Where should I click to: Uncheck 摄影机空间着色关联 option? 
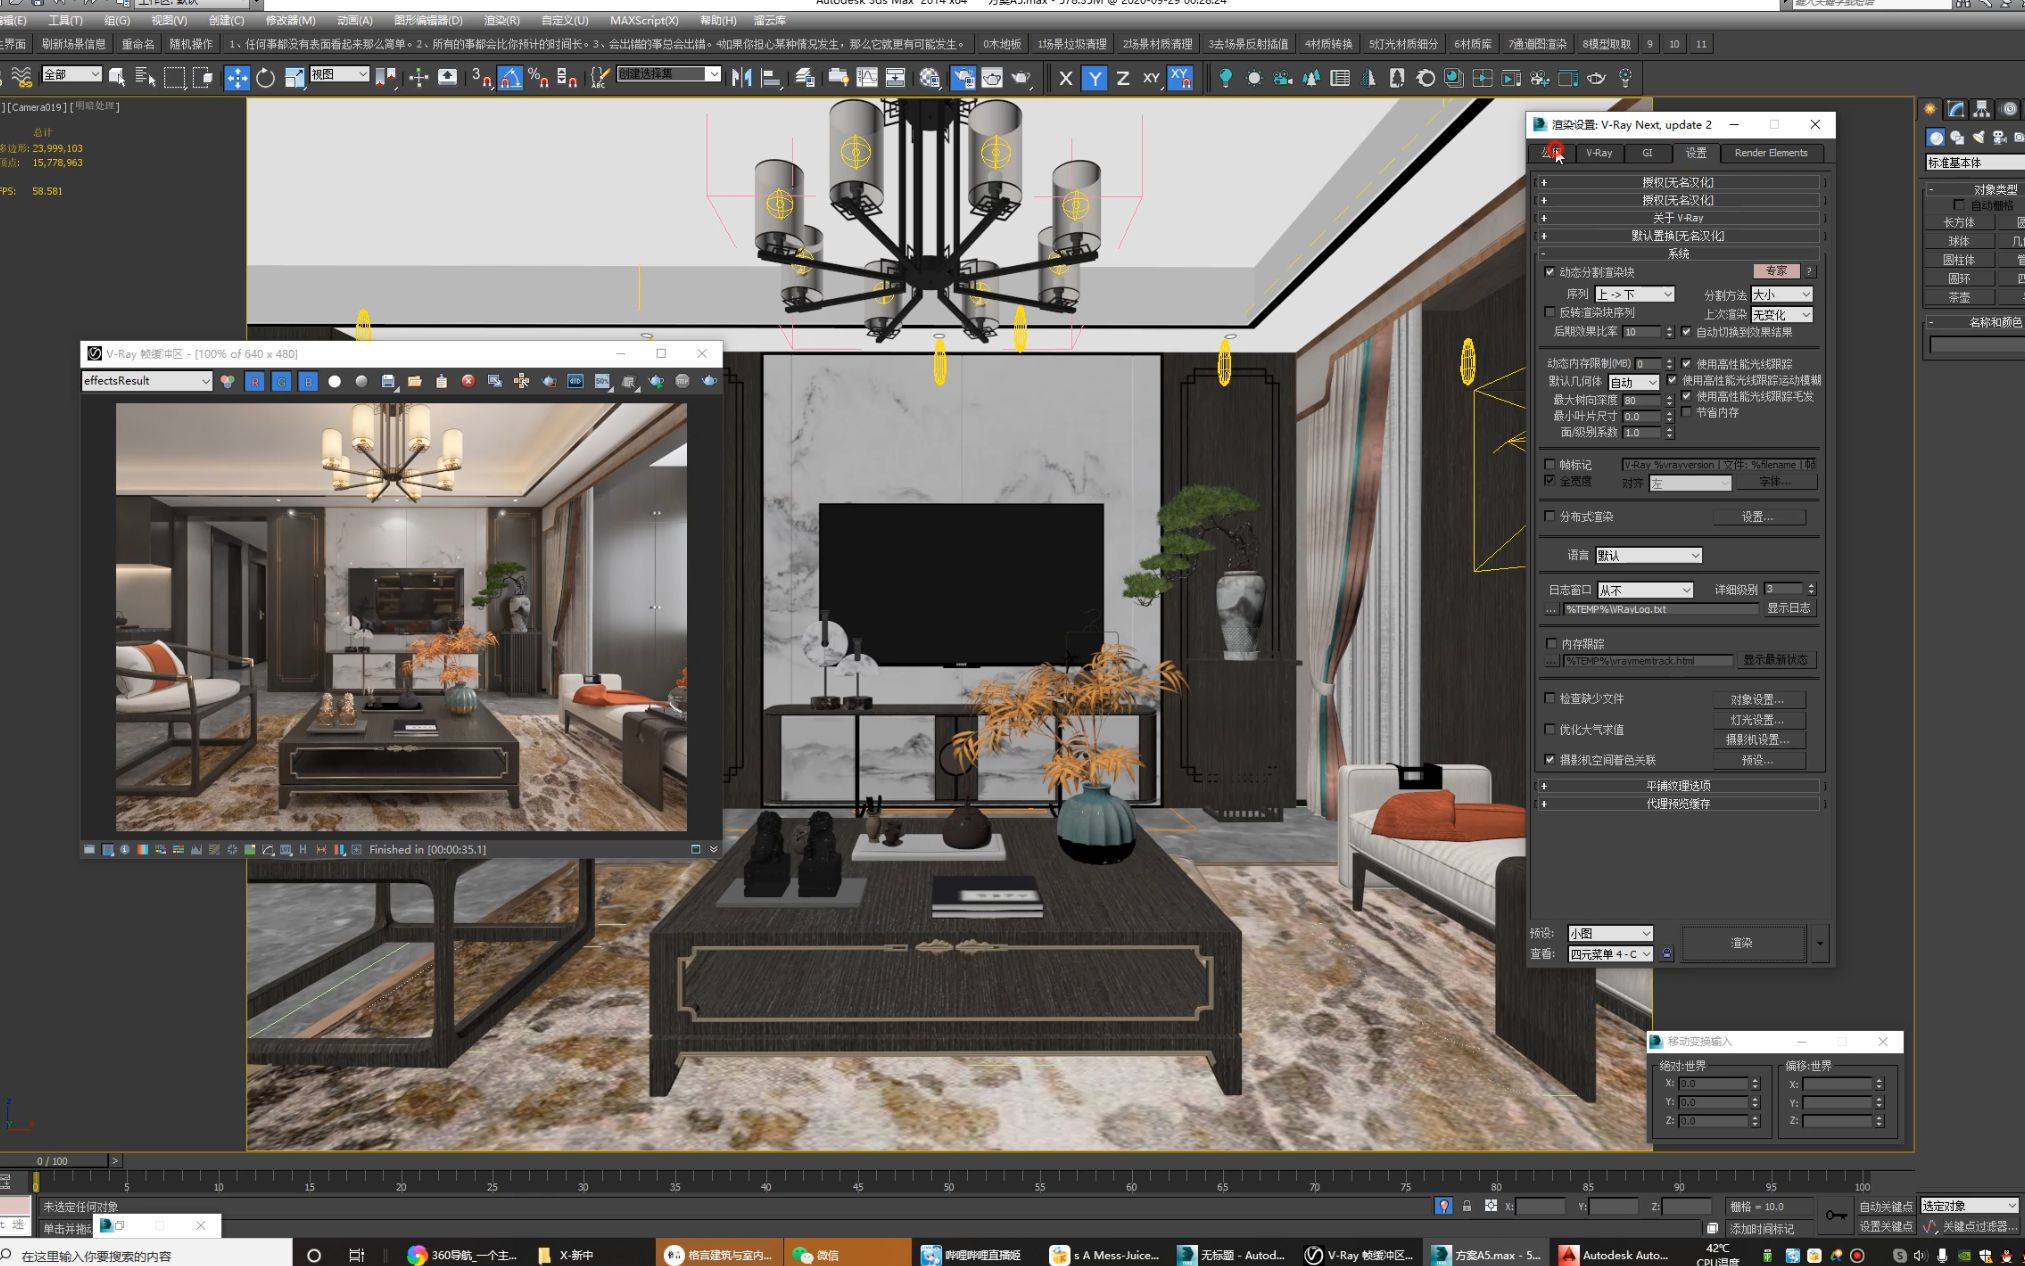pos(1550,760)
